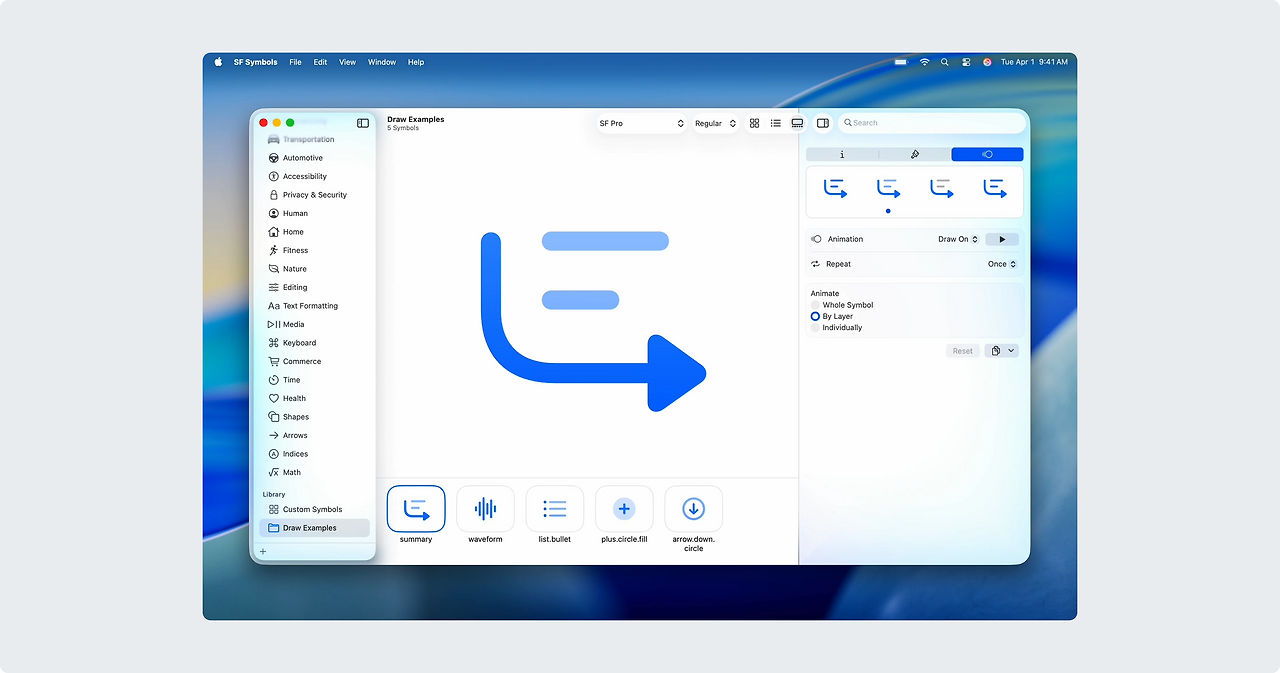Viewport: 1280px width, 673px height.
Task: Open the View menu
Action: (347, 62)
